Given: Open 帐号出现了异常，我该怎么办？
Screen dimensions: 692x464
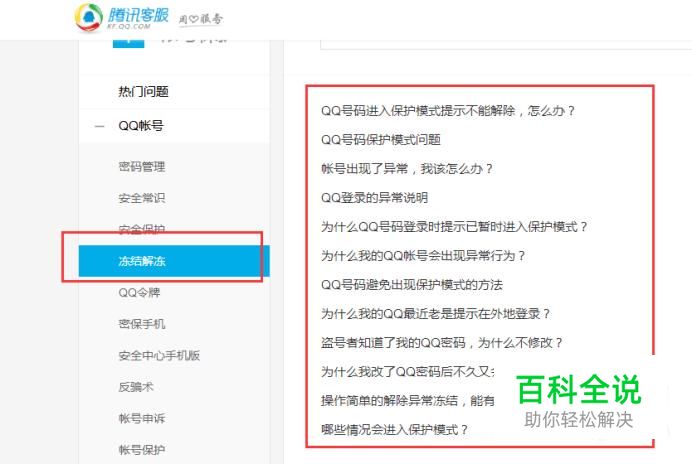Looking at the screenshot, I should click(406, 169).
